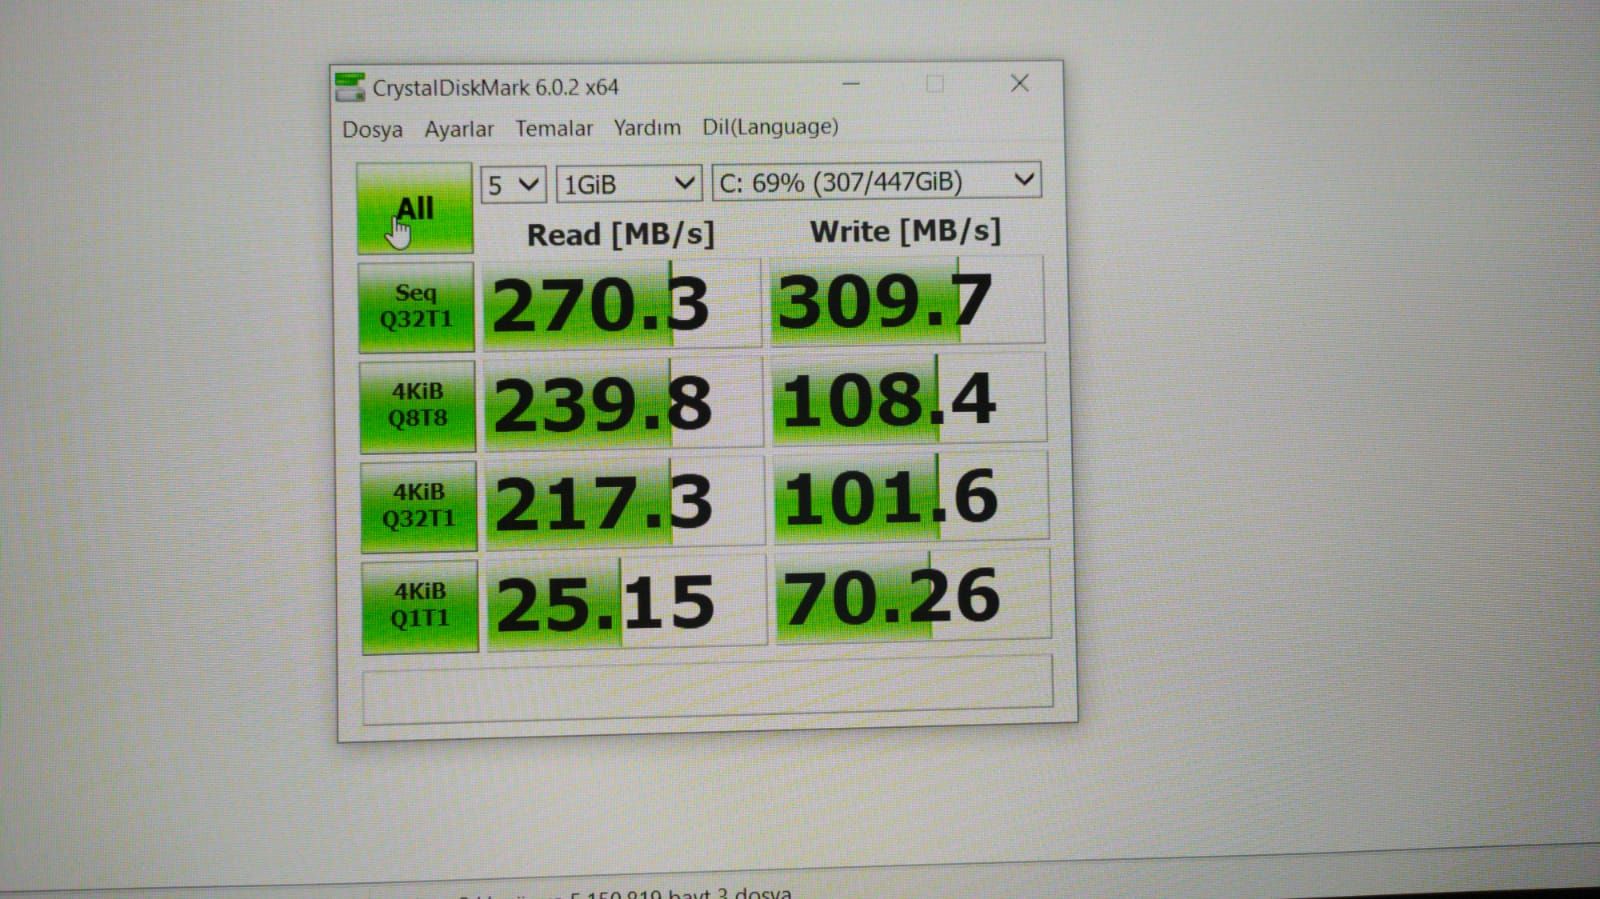Close the CrystalDiskMark window
Image resolution: width=1600 pixels, height=899 pixels.
coord(1019,83)
